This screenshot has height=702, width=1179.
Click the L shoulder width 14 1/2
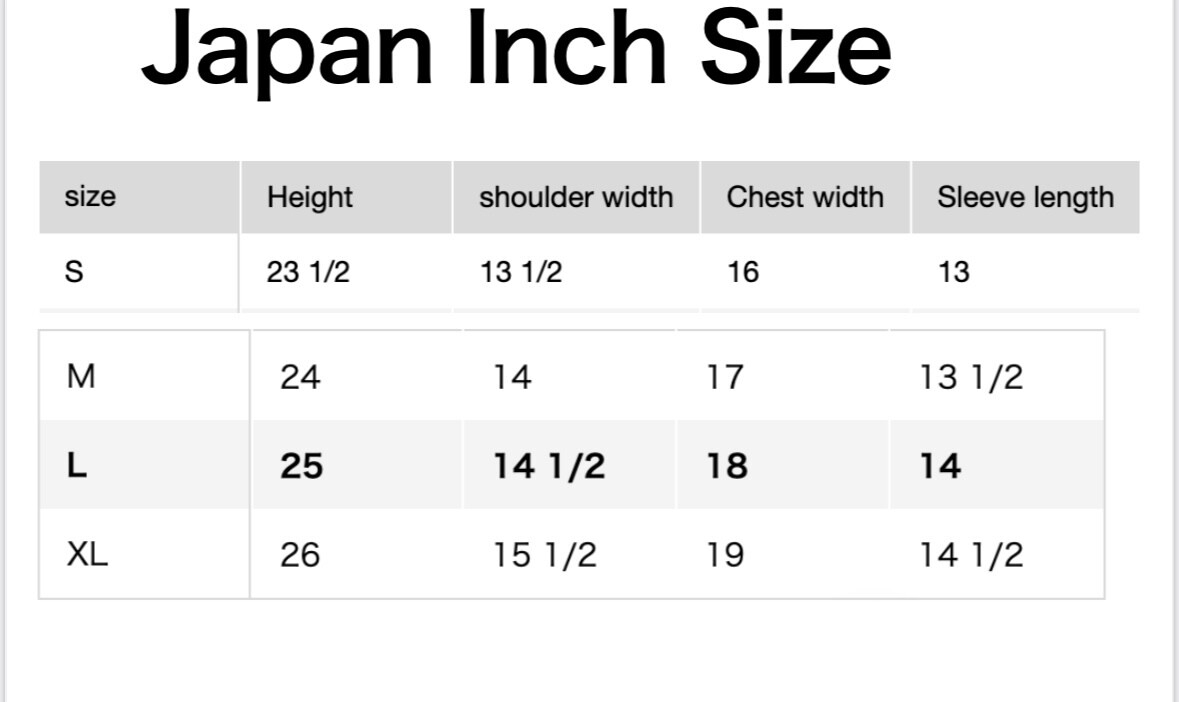[x=549, y=466]
